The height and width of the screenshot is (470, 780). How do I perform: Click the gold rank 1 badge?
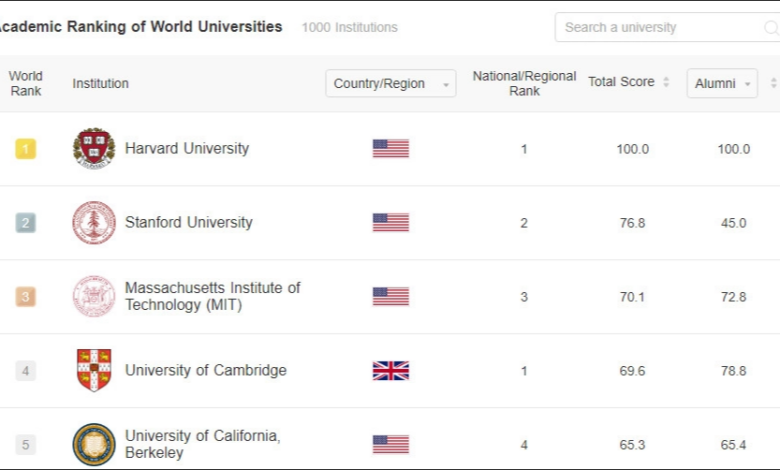pyautogui.click(x=25, y=149)
